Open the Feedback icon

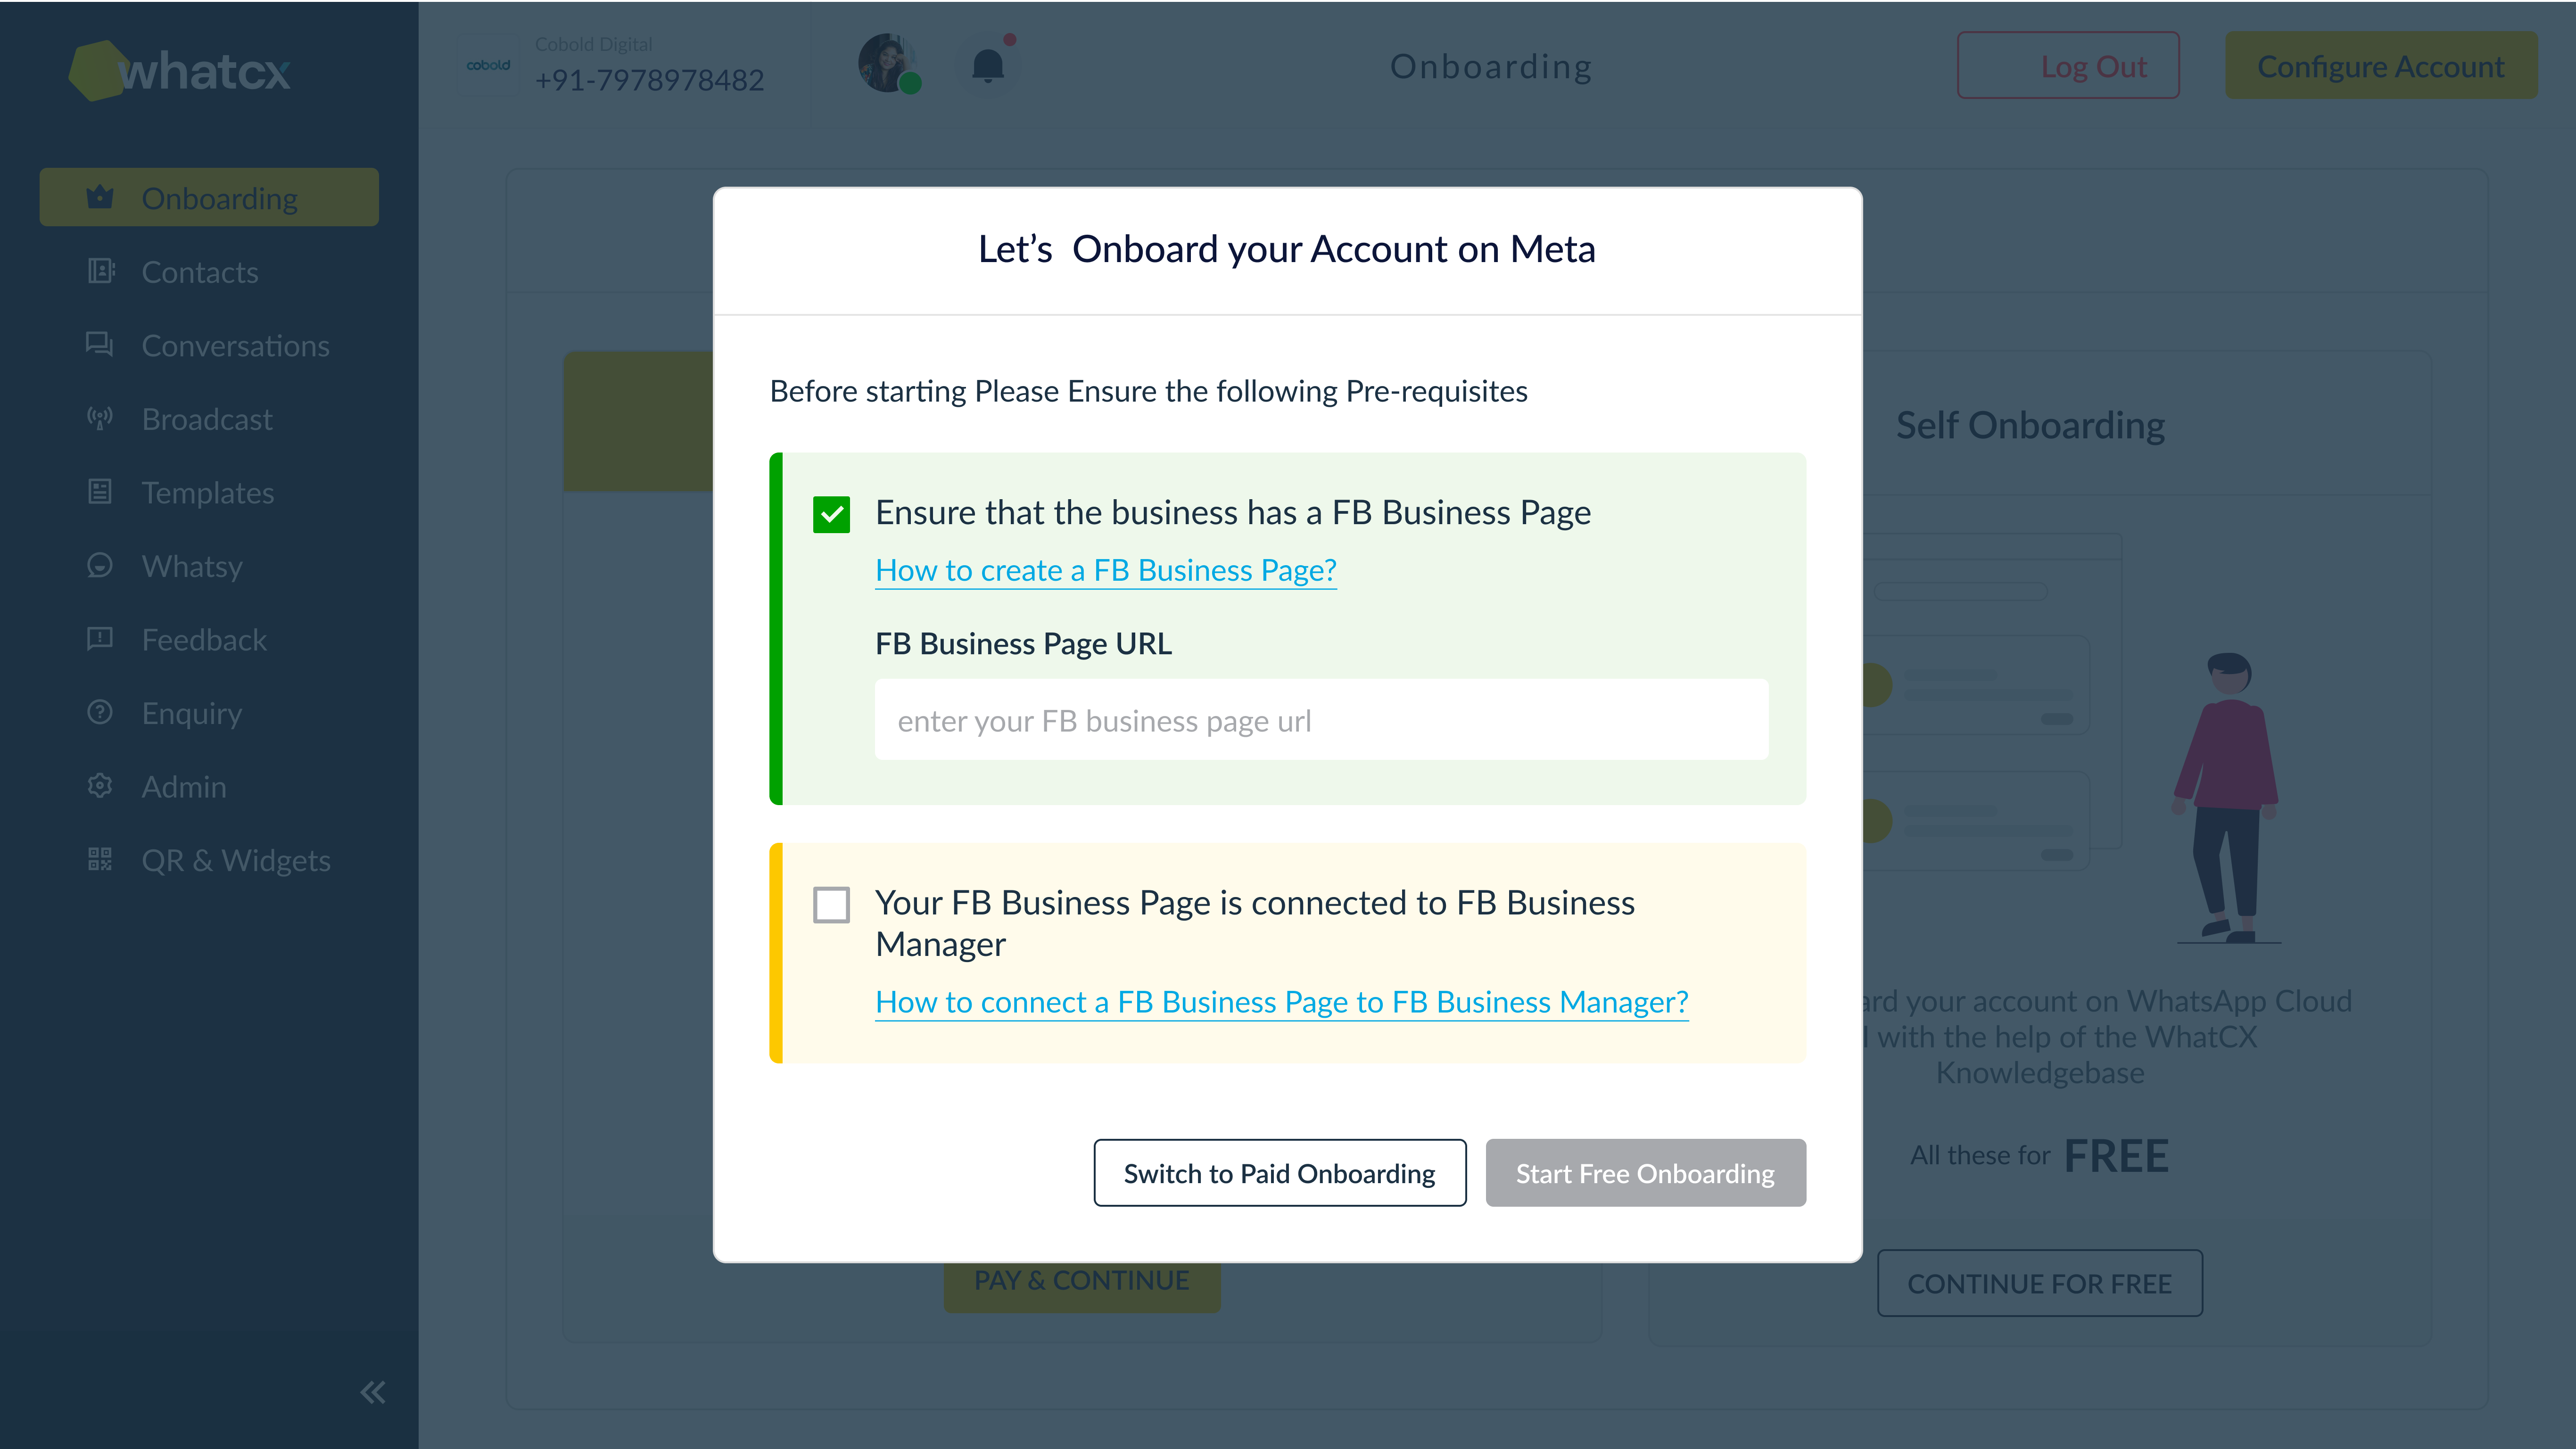coord(100,639)
